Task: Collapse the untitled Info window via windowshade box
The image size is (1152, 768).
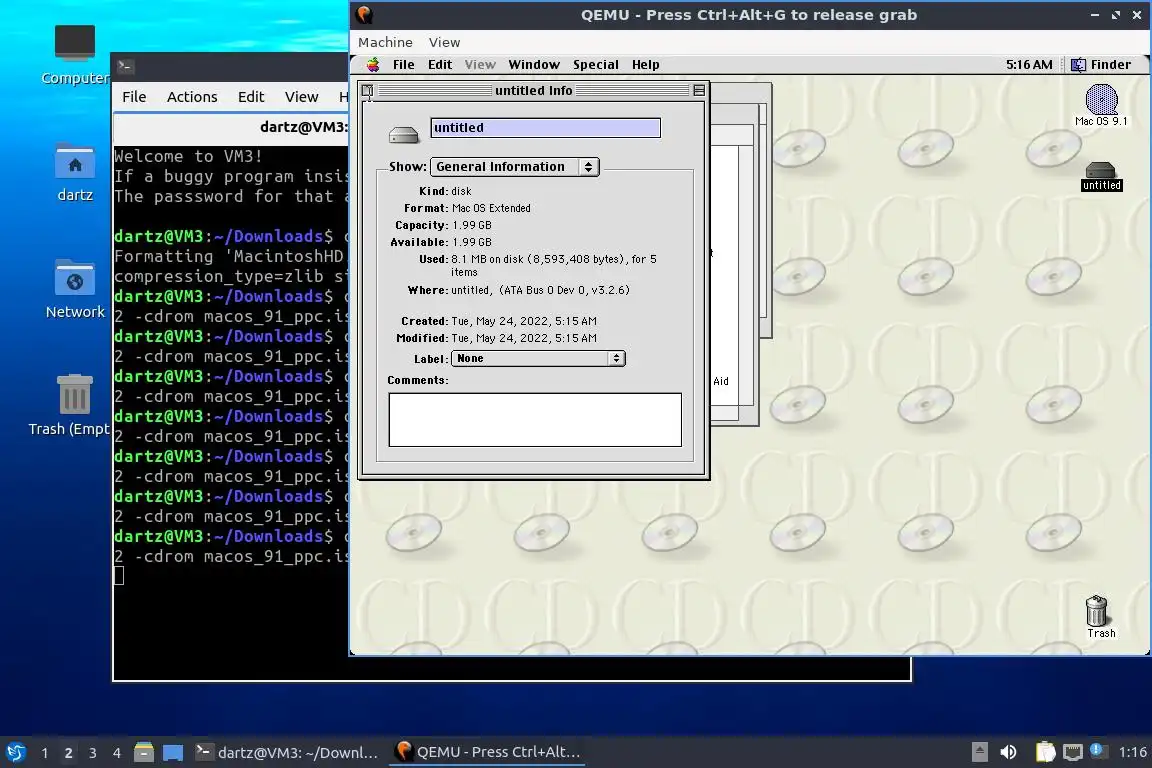Action: [x=699, y=90]
